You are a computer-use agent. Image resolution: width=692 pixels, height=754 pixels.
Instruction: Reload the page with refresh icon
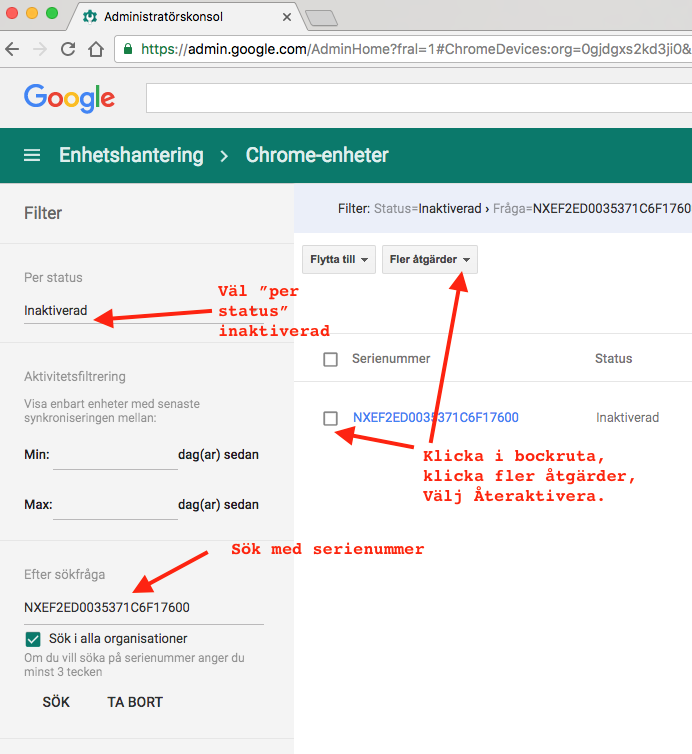coord(68,49)
